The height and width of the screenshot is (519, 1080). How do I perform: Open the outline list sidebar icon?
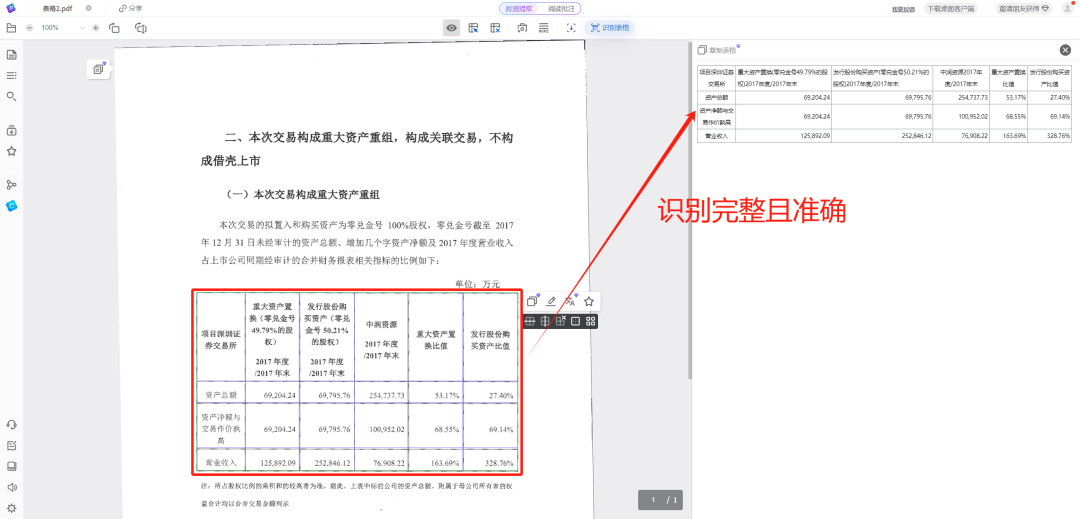[x=11, y=76]
